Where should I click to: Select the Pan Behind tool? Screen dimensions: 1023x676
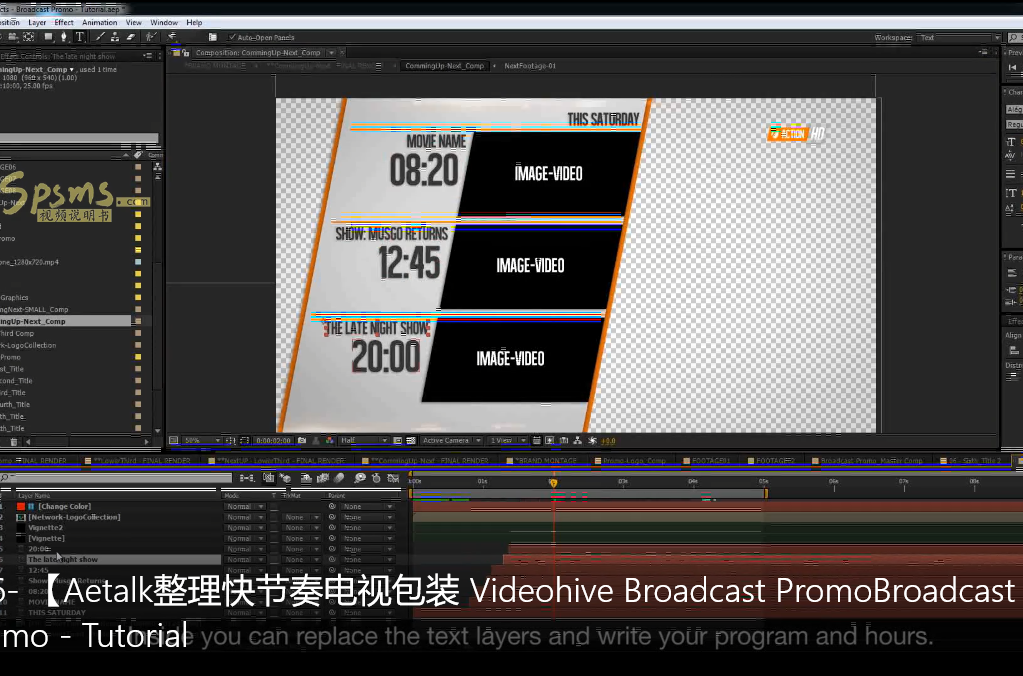(29, 37)
